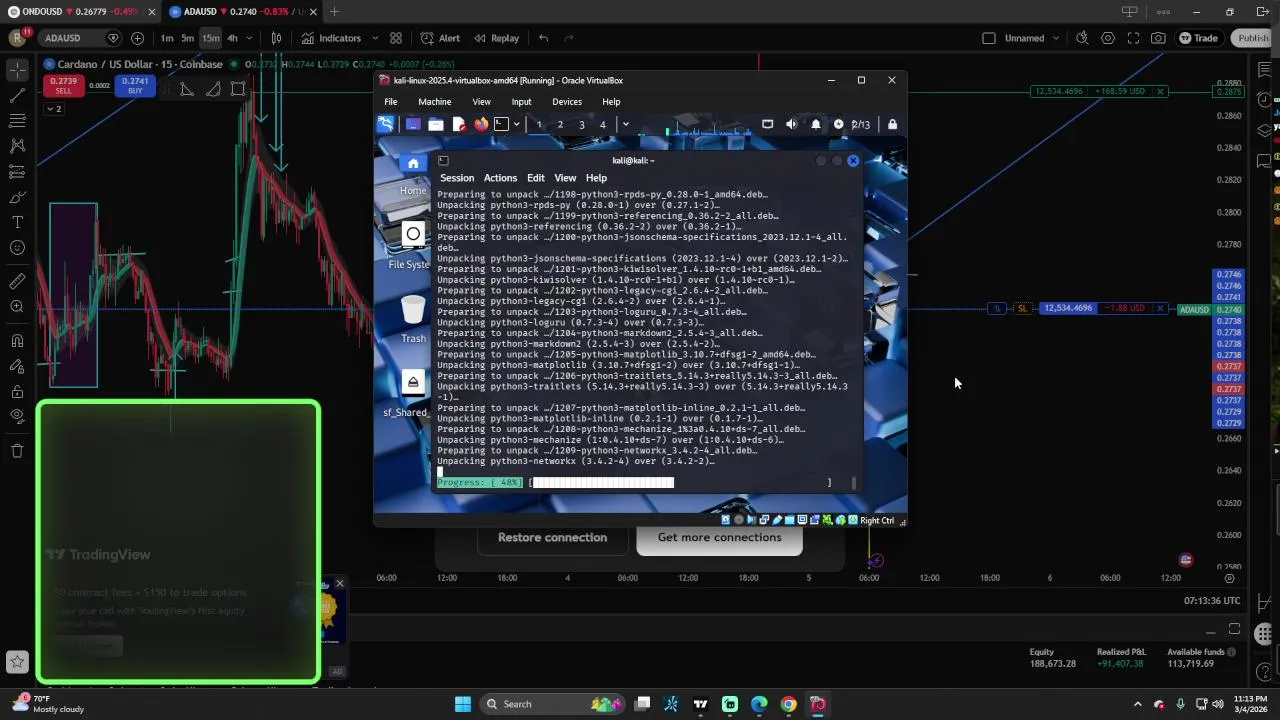Open the candlestick chart style selector
The width and height of the screenshot is (1280, 720).
point(276,38)
